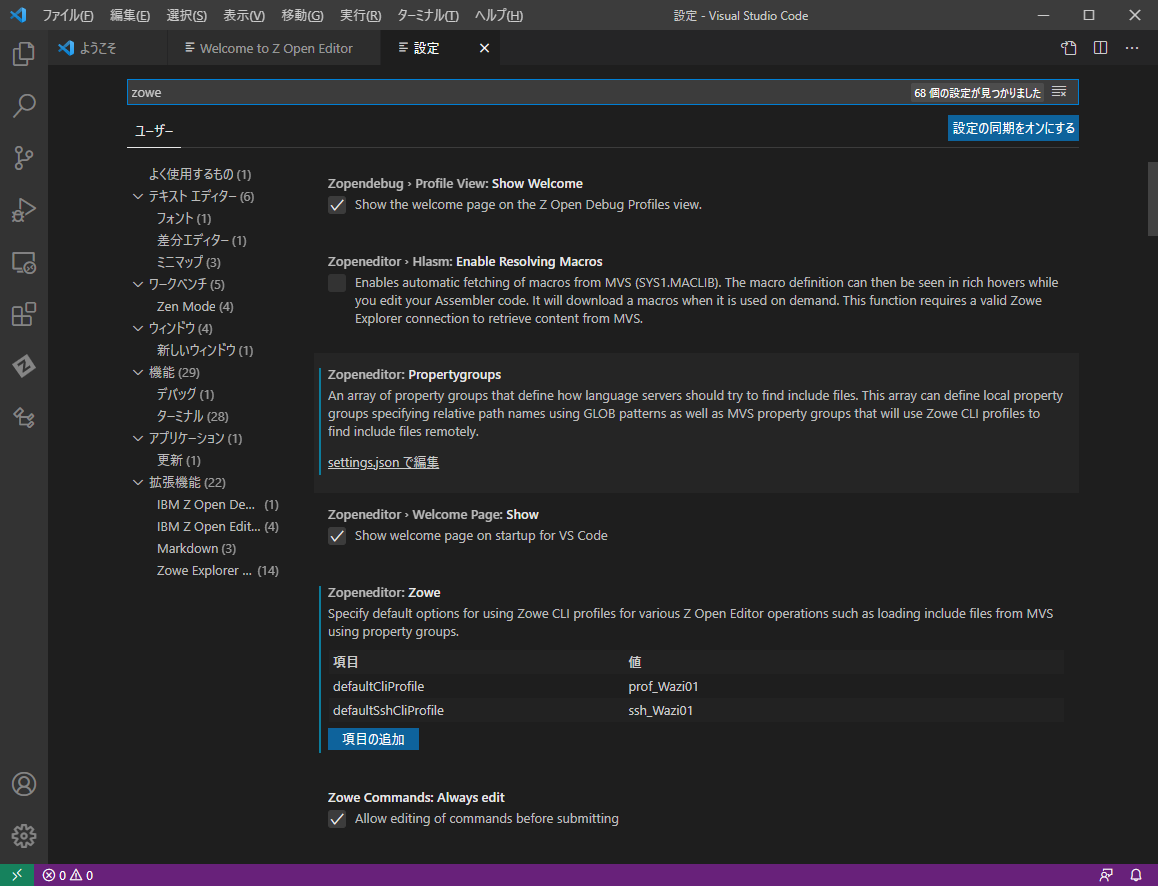Image resolution: width=1158 pixels, height=886 pixels.
Task: Select 更新 (1) in settings tree
Action: click(x=179, y=460)
